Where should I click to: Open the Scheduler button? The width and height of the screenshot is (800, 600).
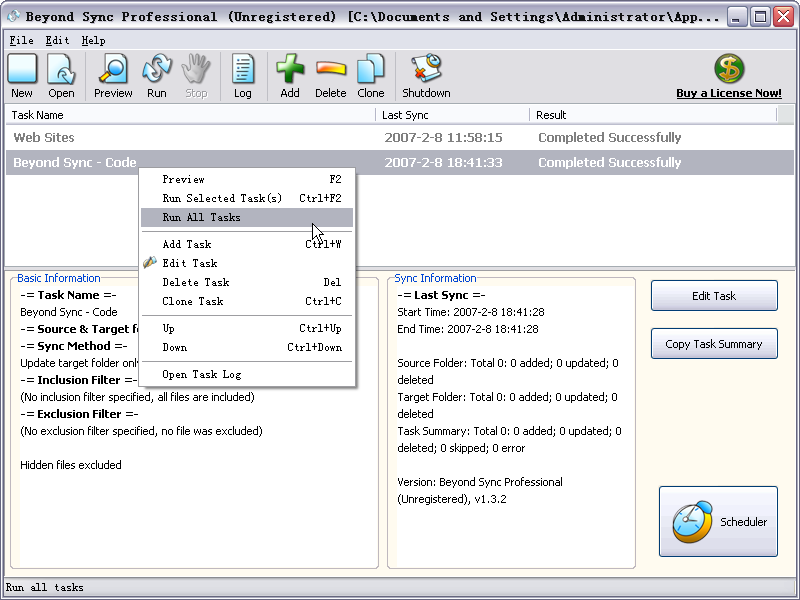tap(718, 521)
